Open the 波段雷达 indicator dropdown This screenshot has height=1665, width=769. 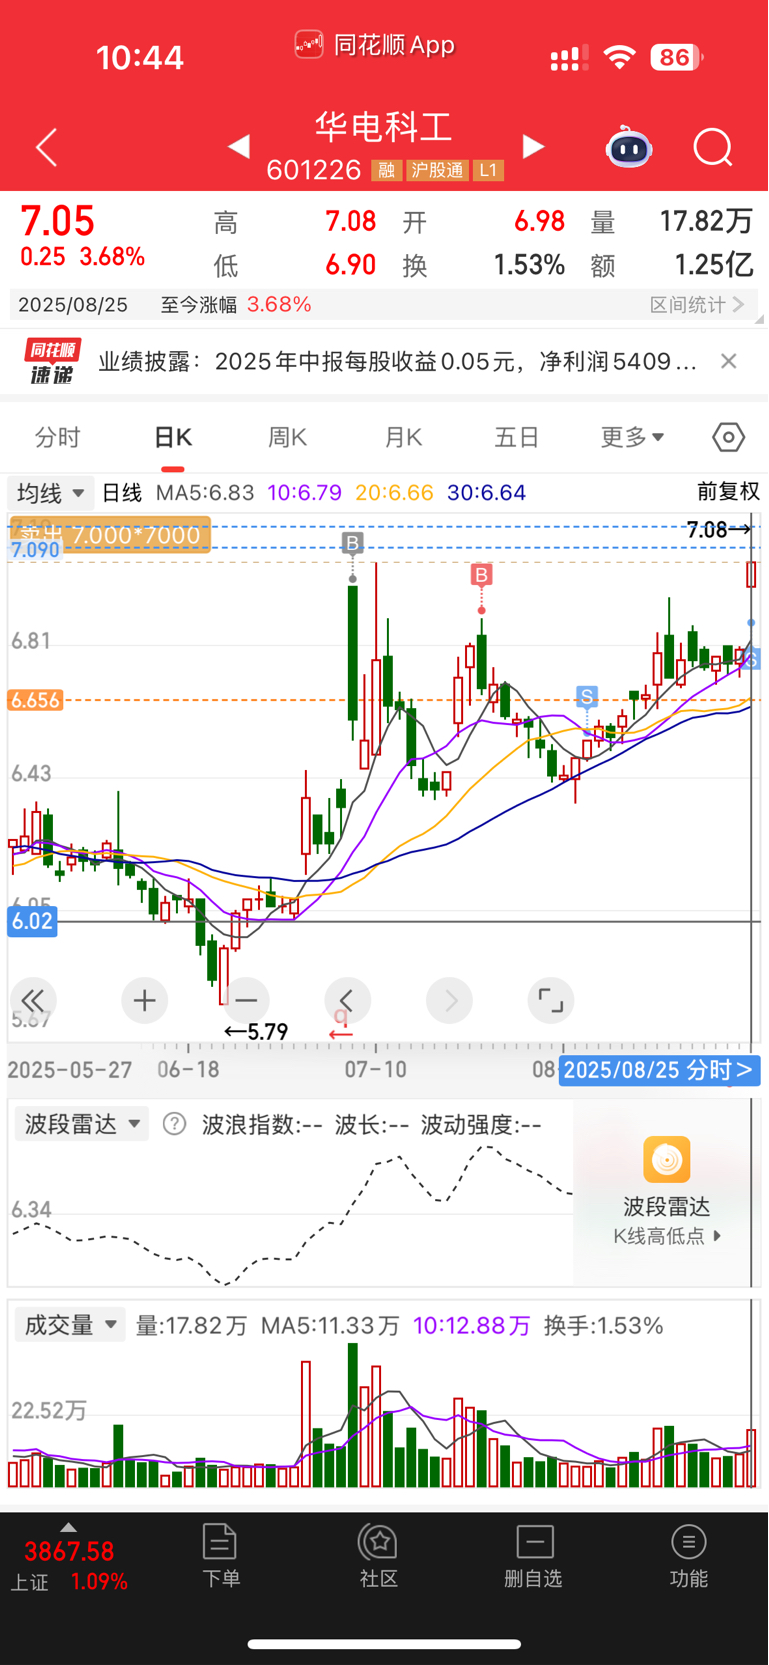pos(82,1124)
